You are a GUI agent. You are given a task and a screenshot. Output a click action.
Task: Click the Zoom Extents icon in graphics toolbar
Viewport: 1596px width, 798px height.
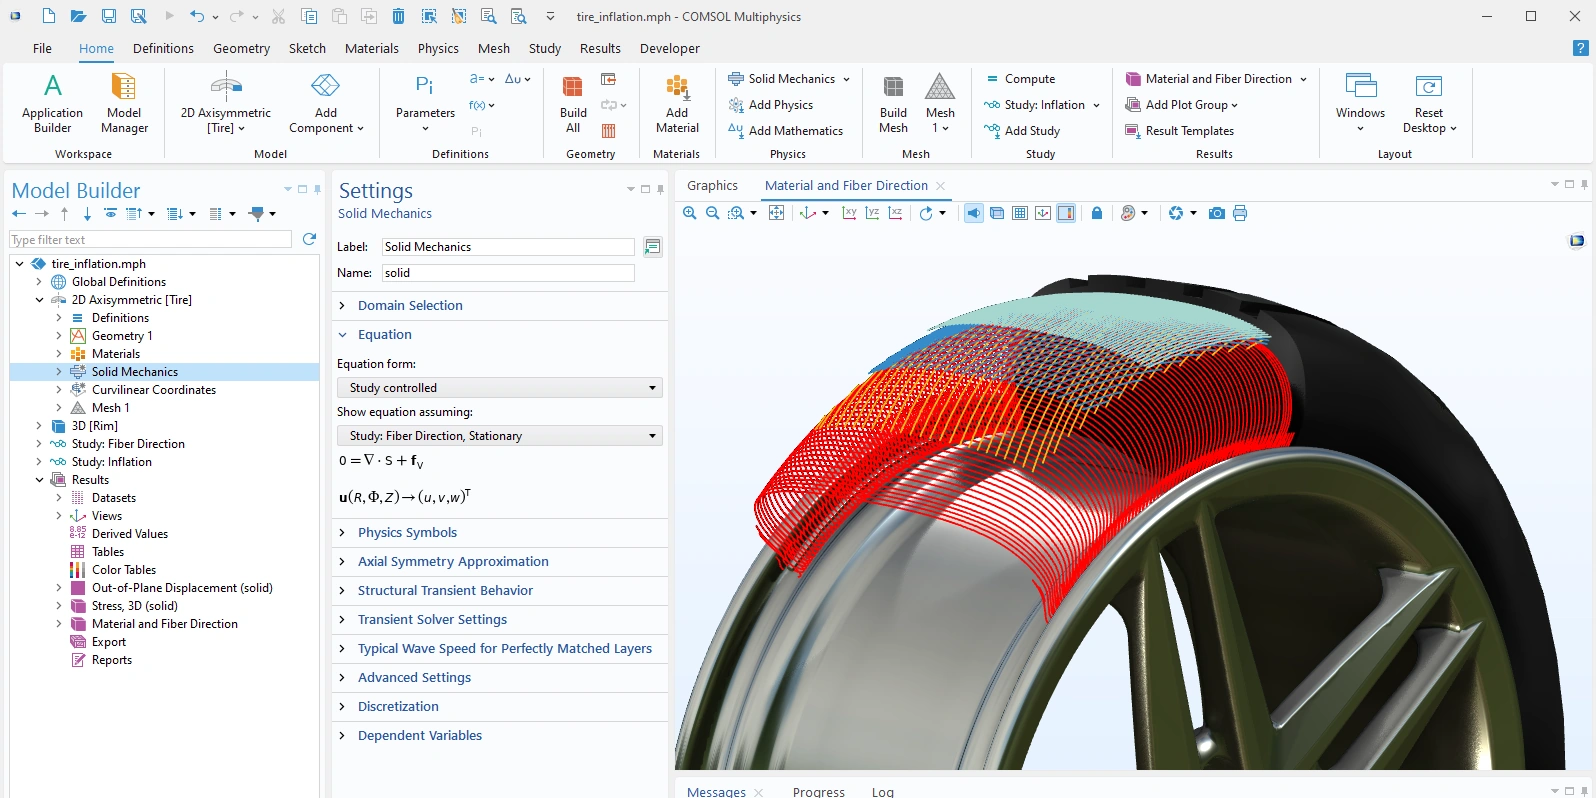(776, 213)
